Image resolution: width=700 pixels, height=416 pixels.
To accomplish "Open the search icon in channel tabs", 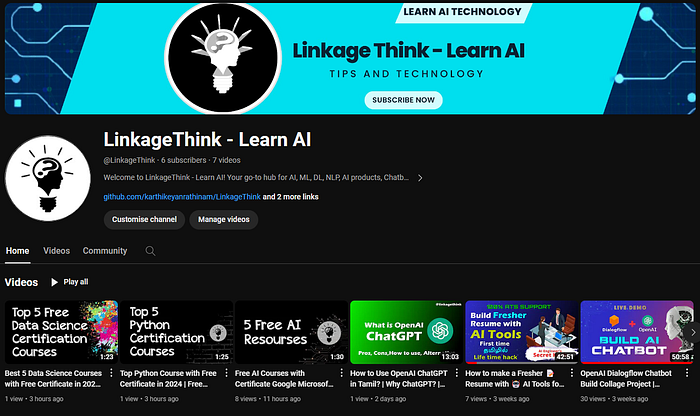I will [x=150, y=251].
